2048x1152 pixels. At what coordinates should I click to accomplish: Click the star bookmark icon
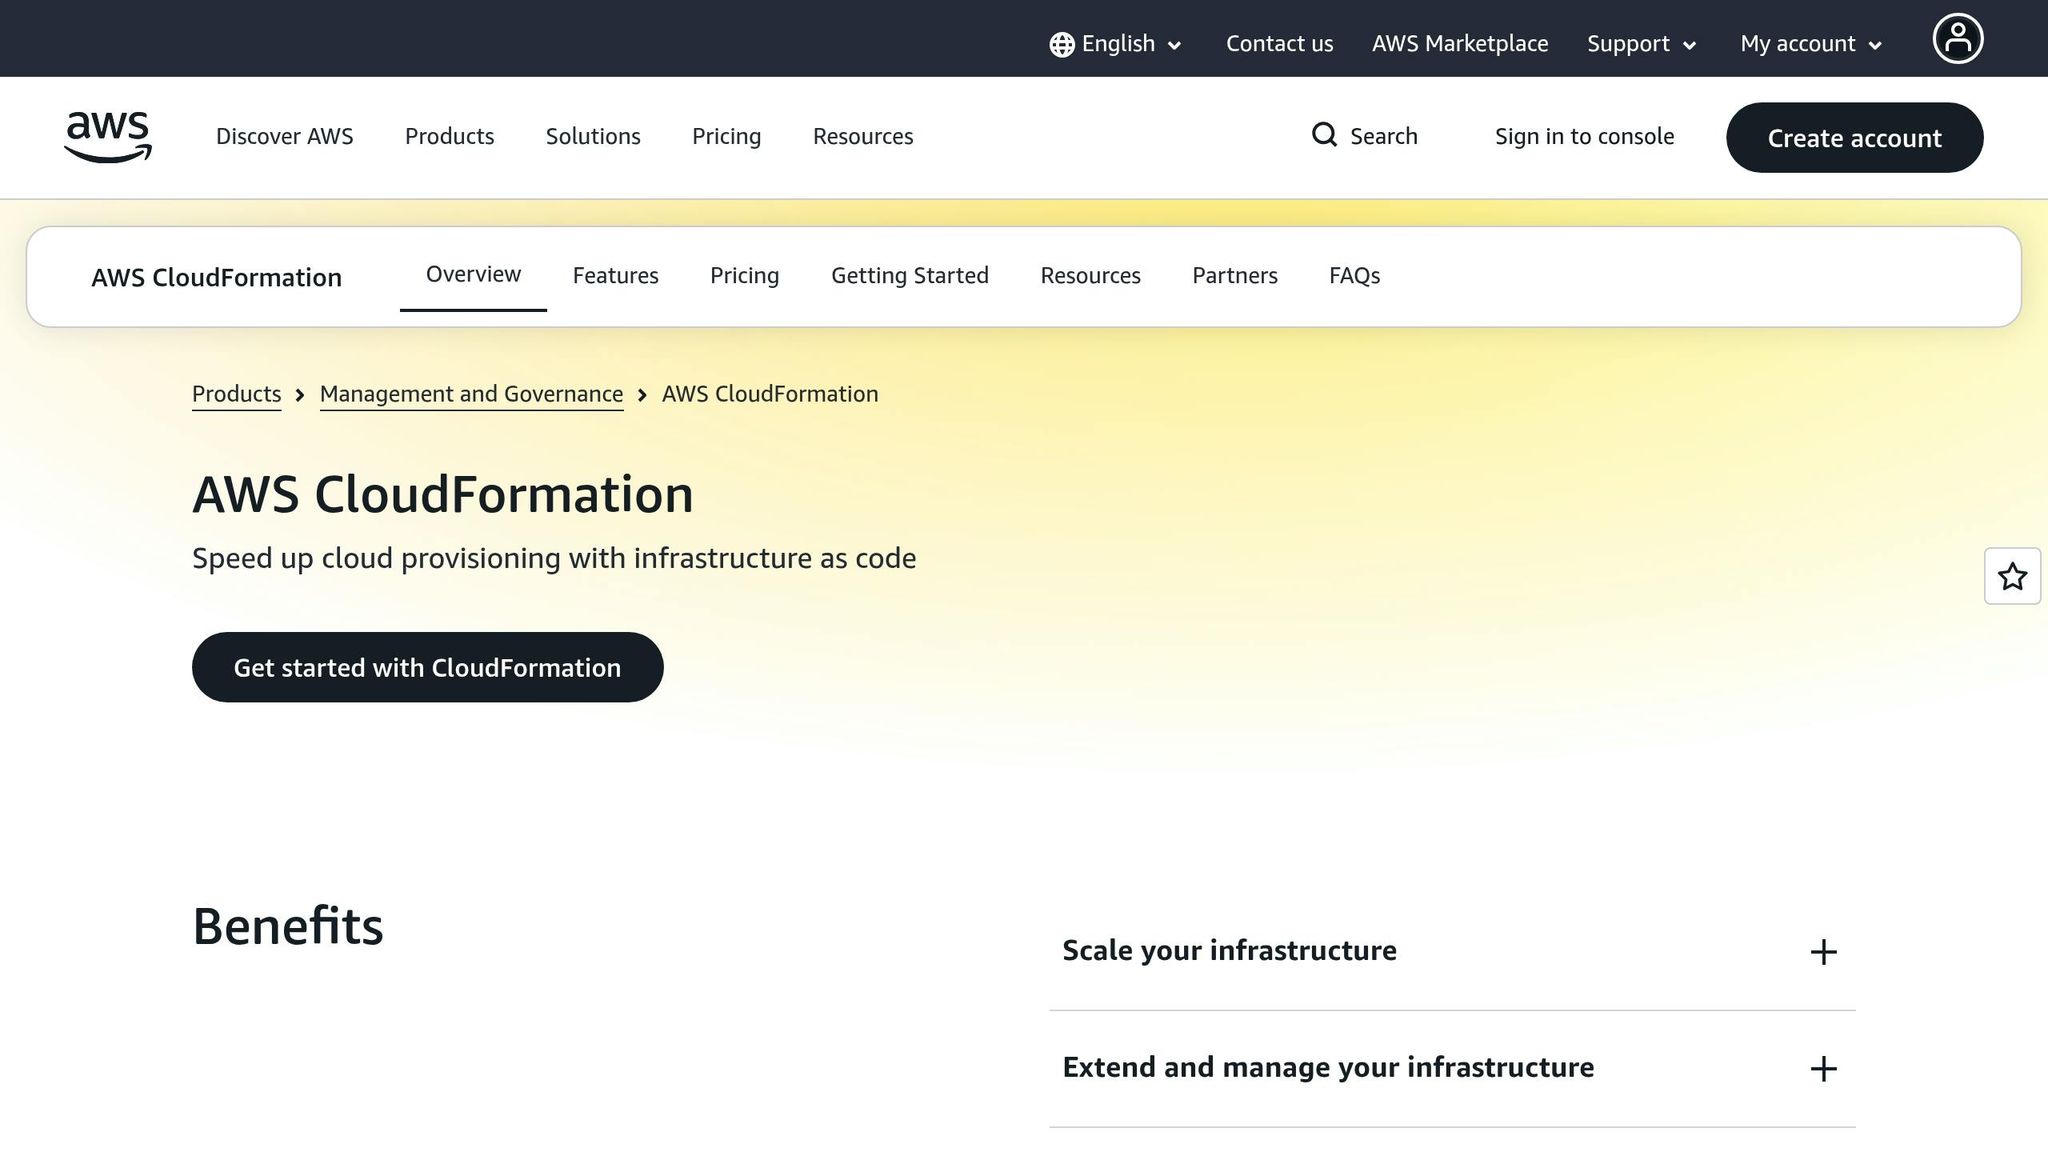(2012, 576)
